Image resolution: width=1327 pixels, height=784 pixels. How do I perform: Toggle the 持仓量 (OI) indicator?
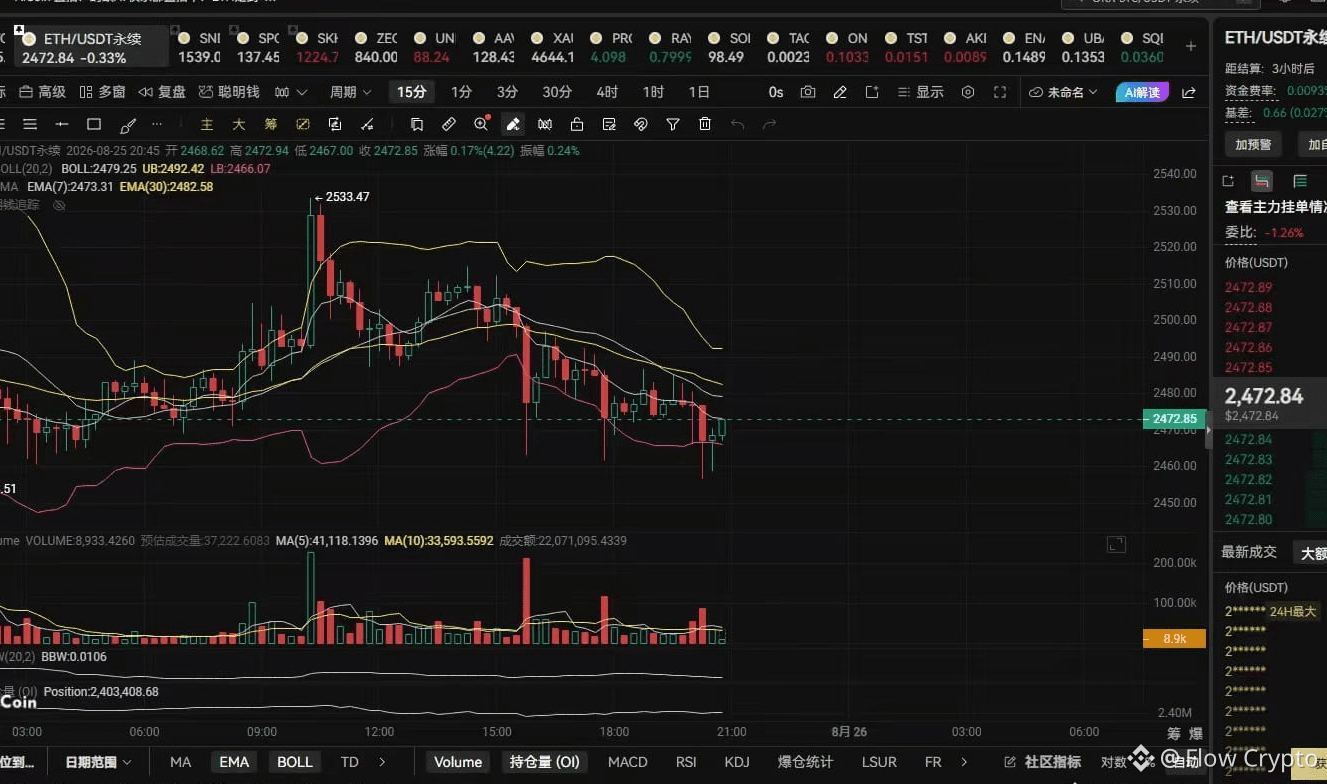(545, 762)
